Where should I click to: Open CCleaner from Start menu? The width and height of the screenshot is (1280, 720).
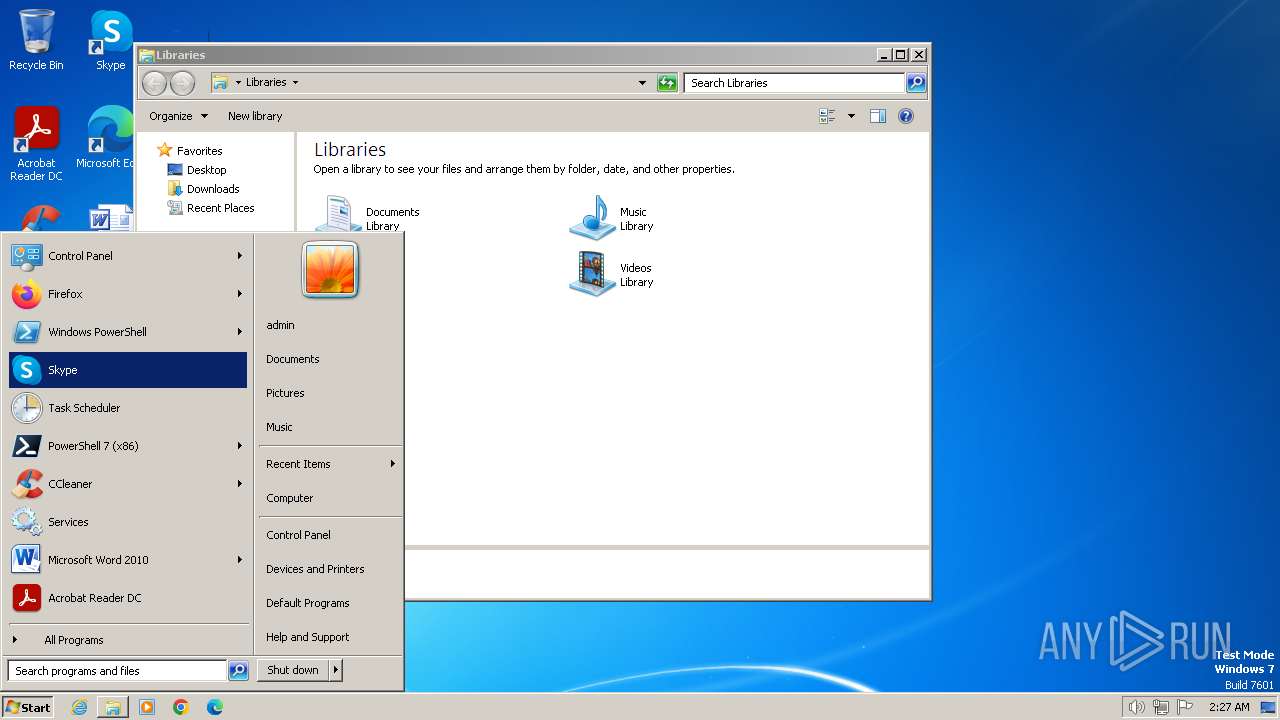127,484
